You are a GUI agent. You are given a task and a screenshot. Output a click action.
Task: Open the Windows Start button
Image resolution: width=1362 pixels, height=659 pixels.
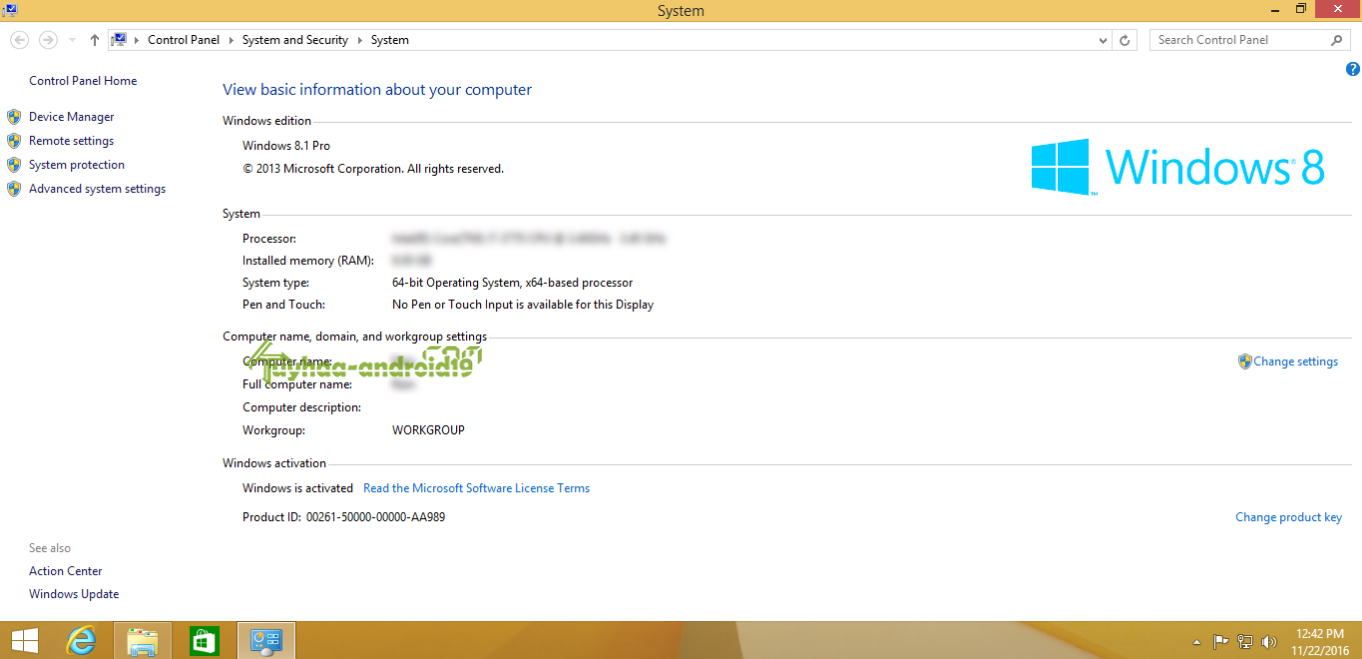[x=23, y=641]
